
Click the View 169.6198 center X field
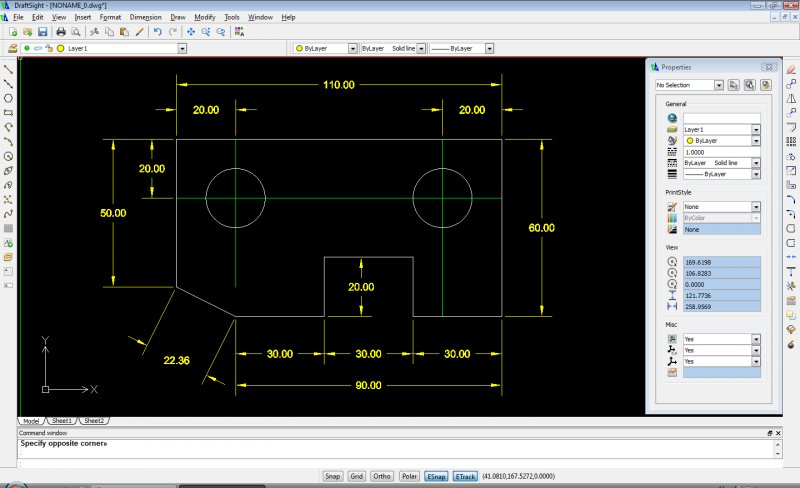click(x=721, y=262)
